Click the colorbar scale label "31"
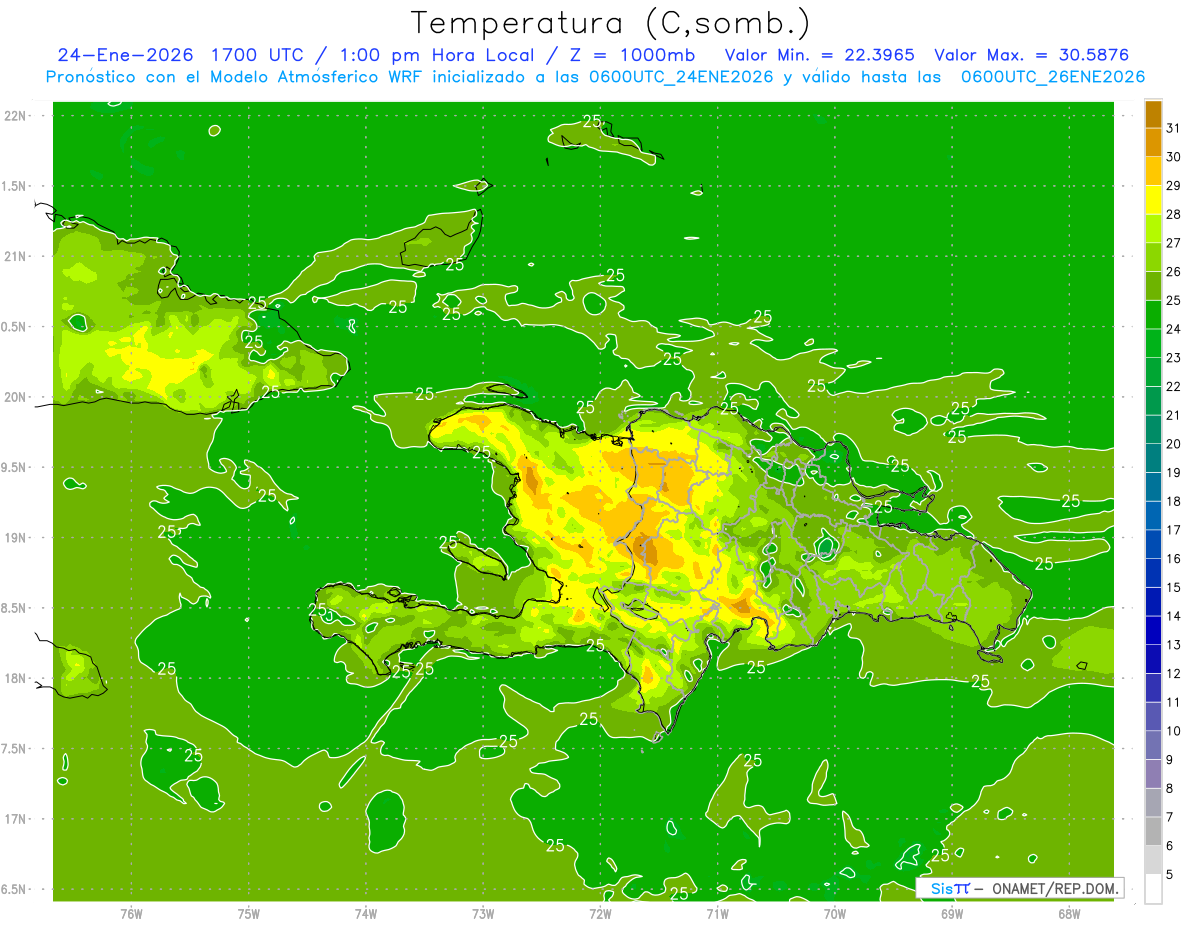Screen dimensions: 1200x927 click(x=1174, y=128)
